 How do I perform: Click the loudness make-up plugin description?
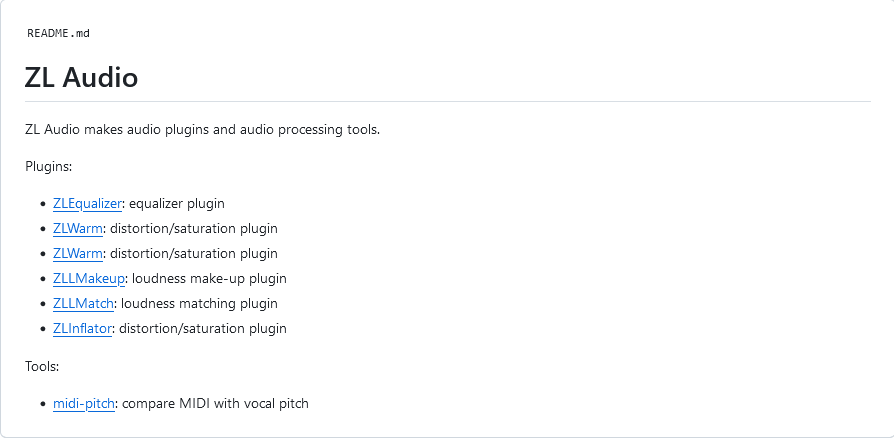(209, 279)
